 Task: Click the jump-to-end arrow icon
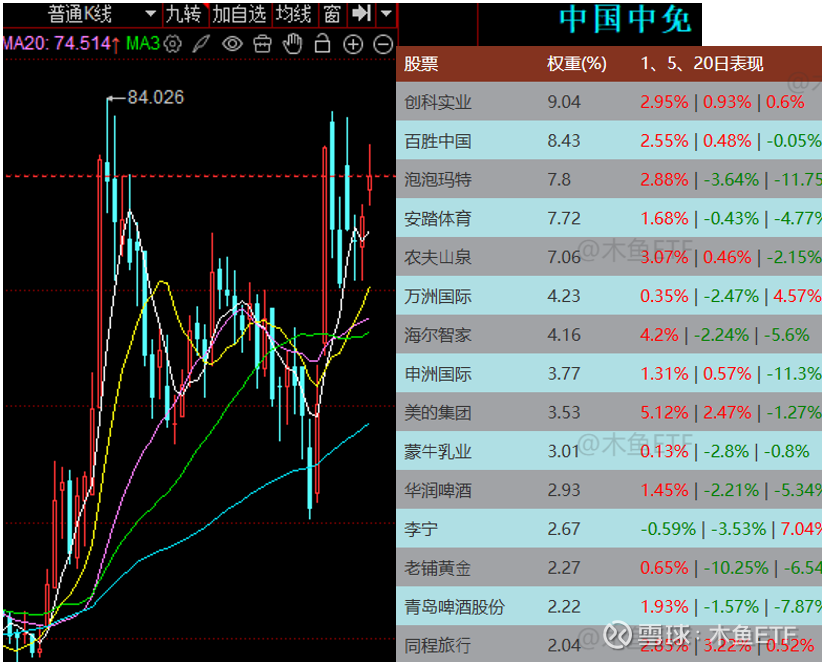362,14
